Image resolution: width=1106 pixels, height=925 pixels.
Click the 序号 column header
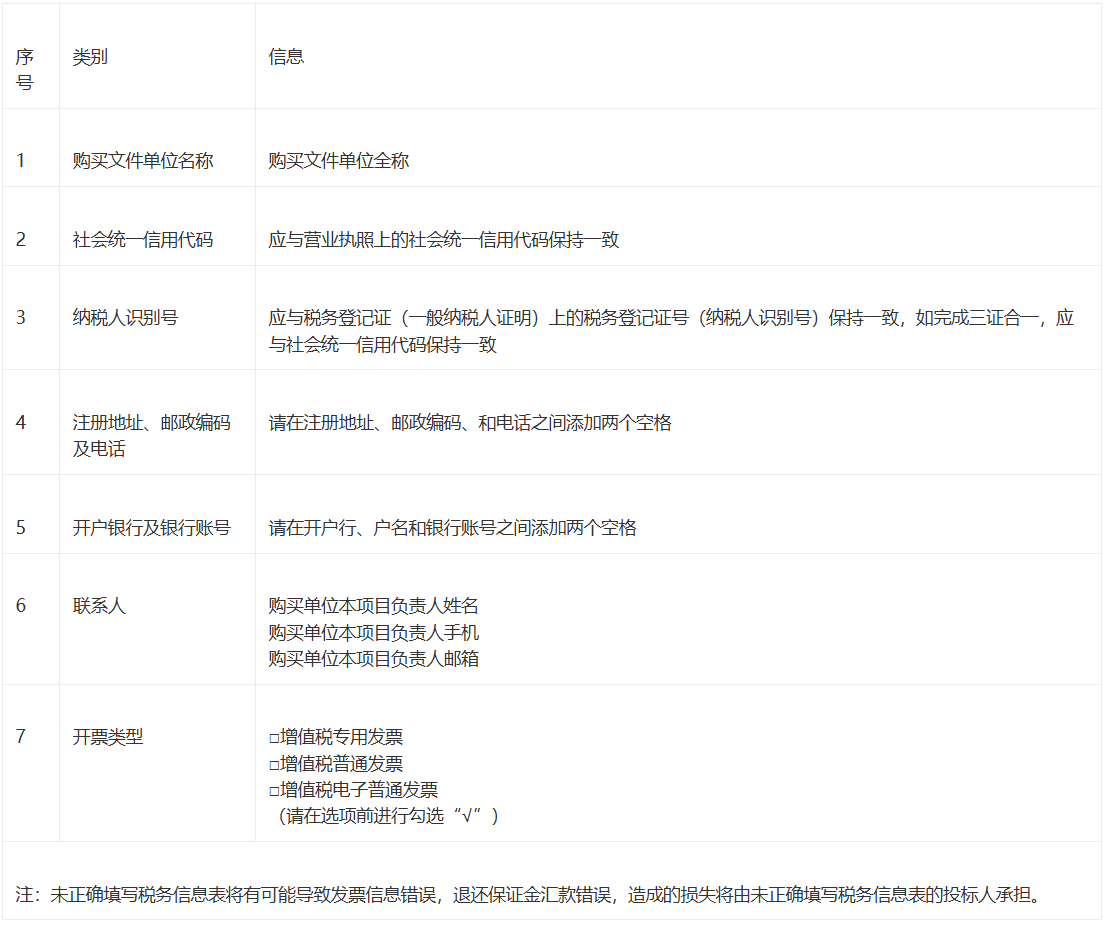pos(25,70)
